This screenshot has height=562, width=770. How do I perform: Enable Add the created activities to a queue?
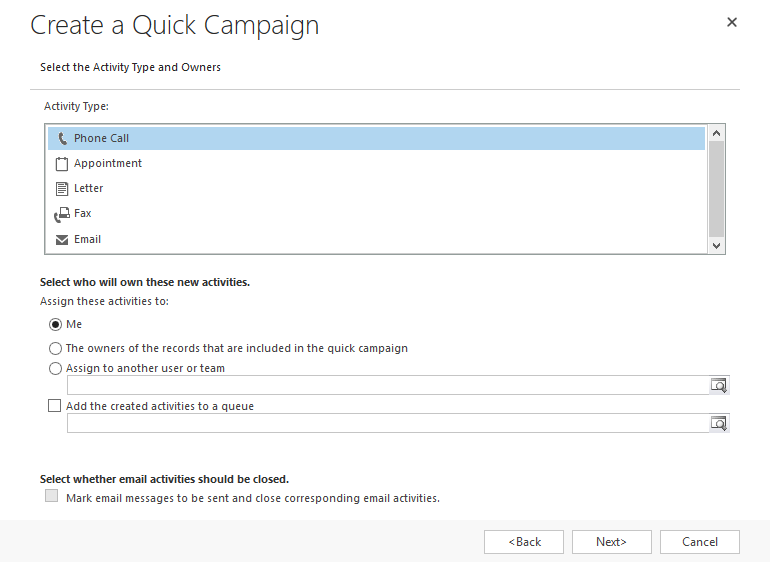[55, 406]
